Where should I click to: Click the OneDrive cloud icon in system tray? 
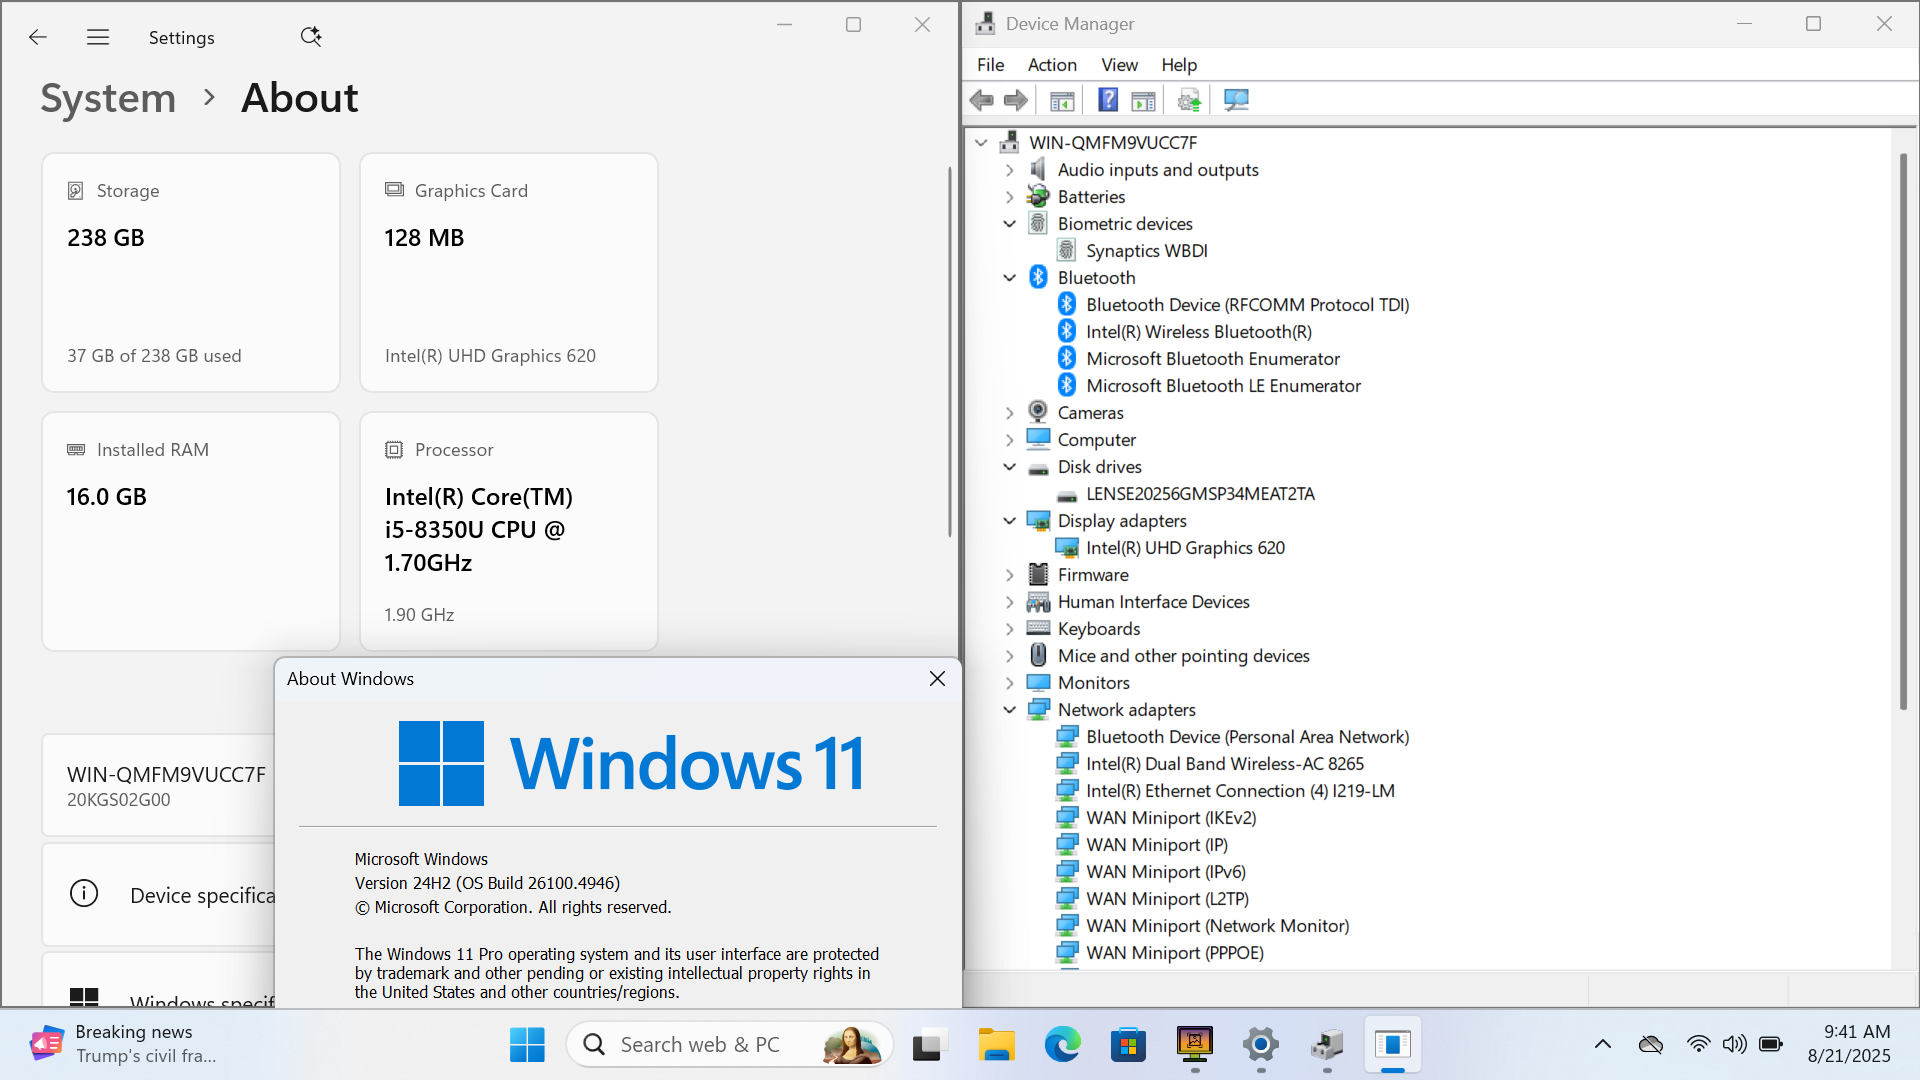1651,1045
